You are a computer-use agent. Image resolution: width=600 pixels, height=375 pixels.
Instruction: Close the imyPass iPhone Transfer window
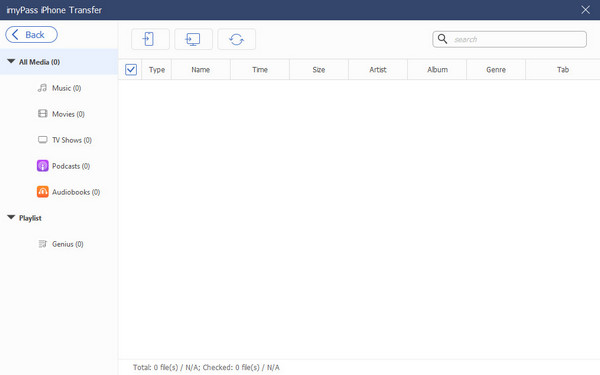[x=585, y=10]
